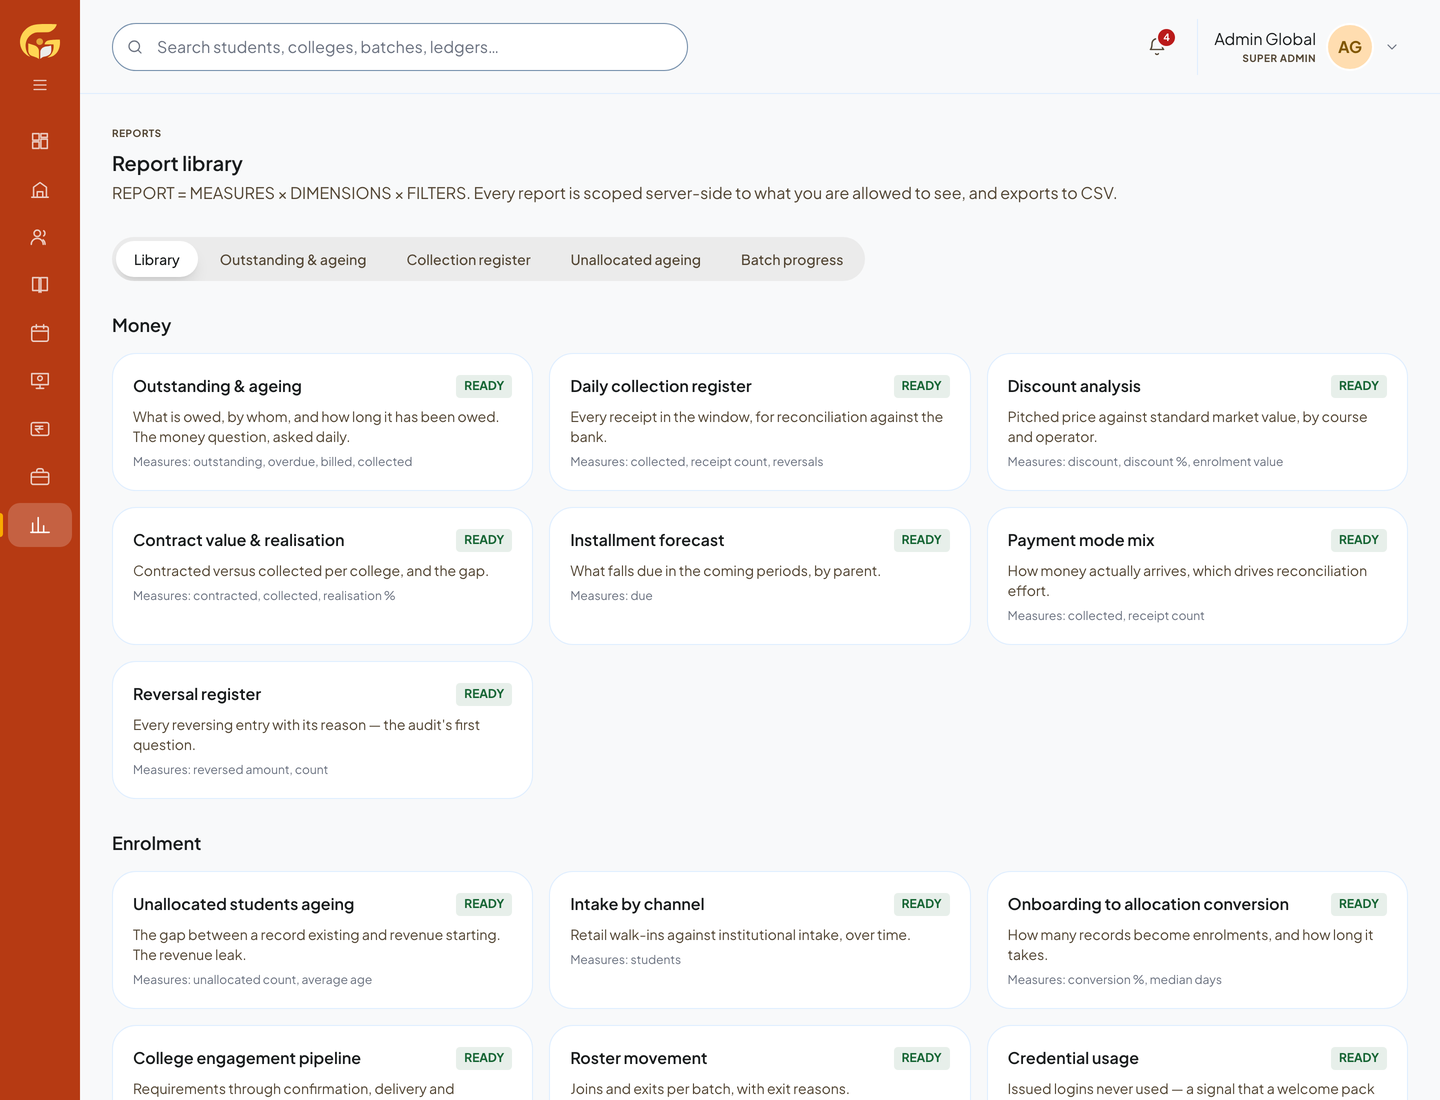Image resolution: width=1440 pixels, height=1100 pixels.
Task: Click READY badge on Discount analysis
Action: click(x=1359, y=386)
